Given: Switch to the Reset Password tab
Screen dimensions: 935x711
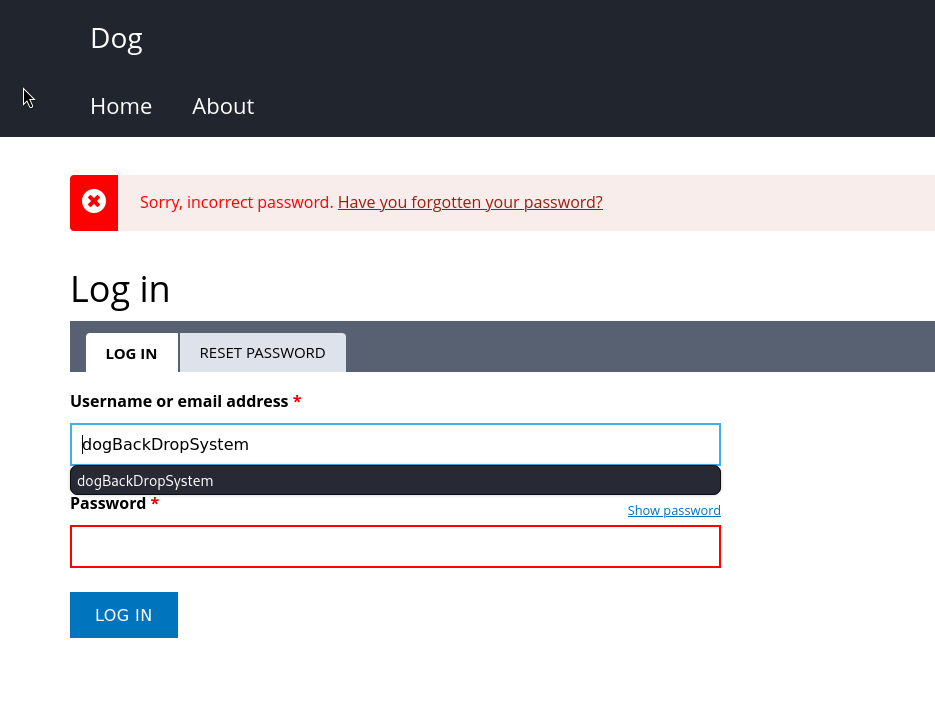Looking at the screenshot, I should 262,353.
